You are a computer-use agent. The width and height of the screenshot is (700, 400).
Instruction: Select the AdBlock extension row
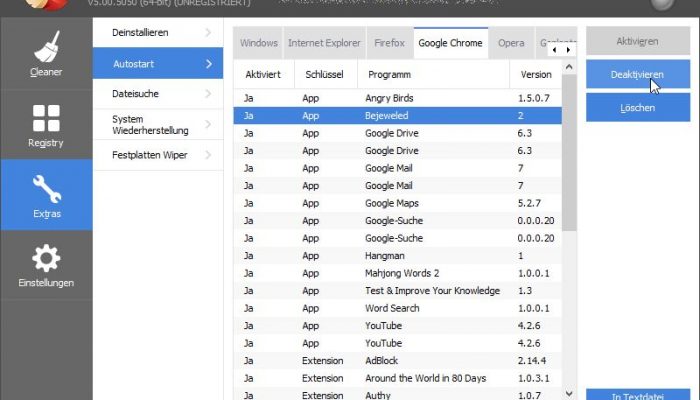click(397, 361)
